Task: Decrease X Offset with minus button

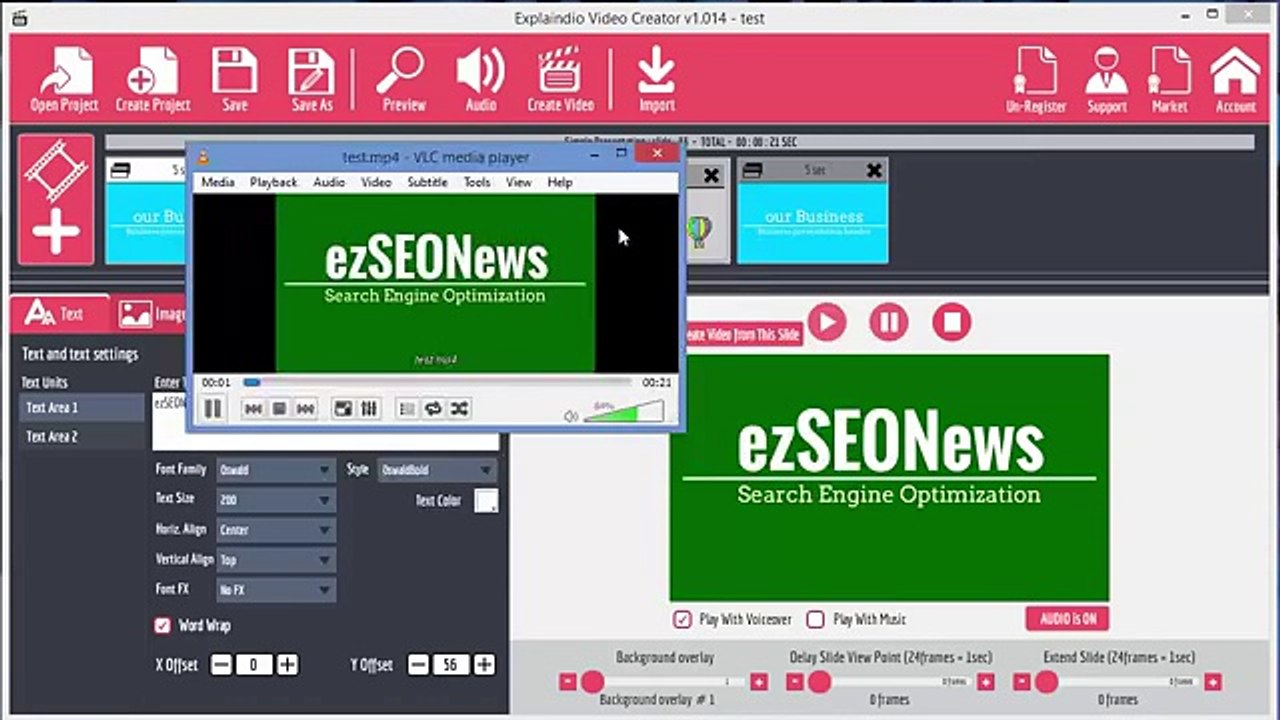Action: (222, 665)
